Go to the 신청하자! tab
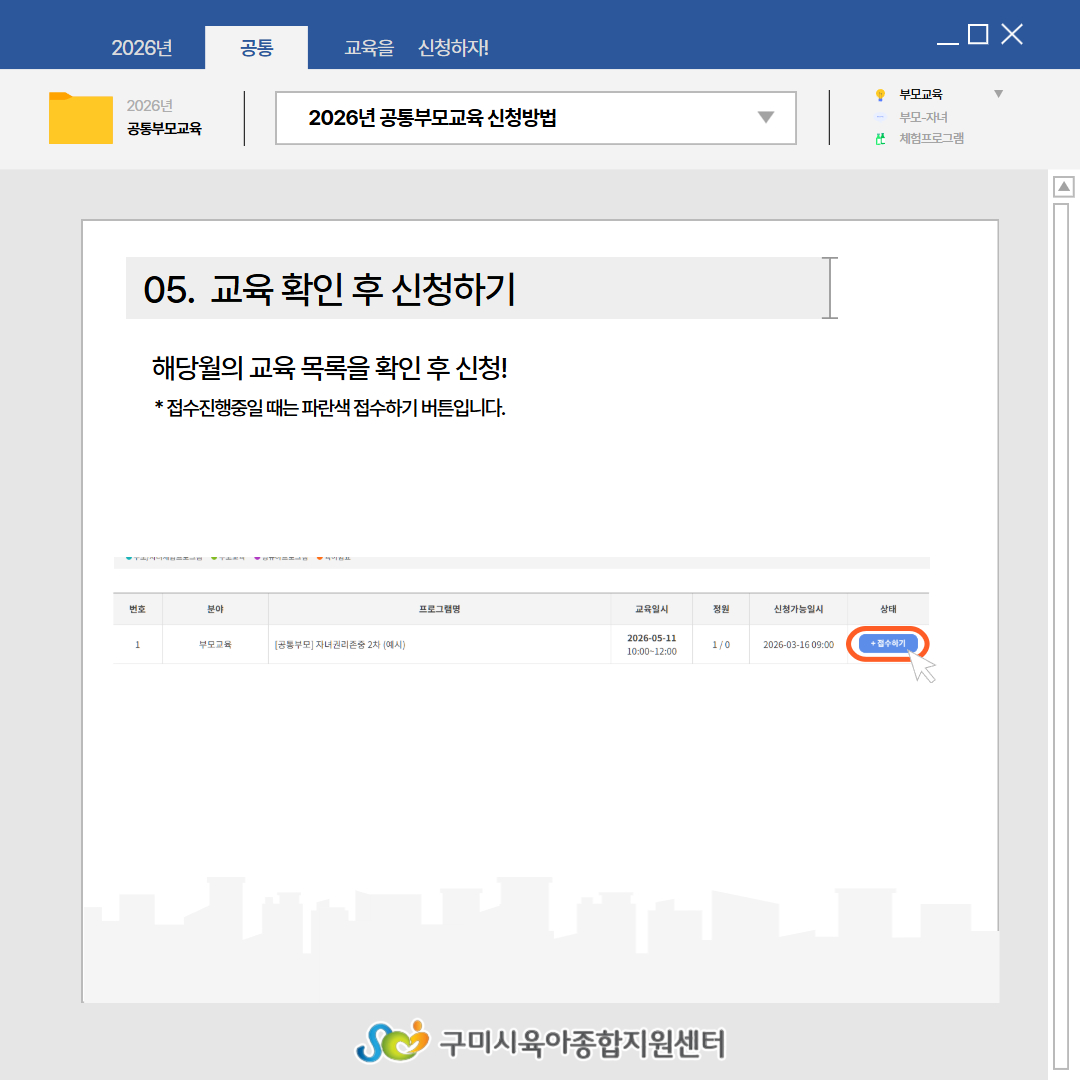Viewport: 1080px width, 1080px height. [x=453, y=48]
